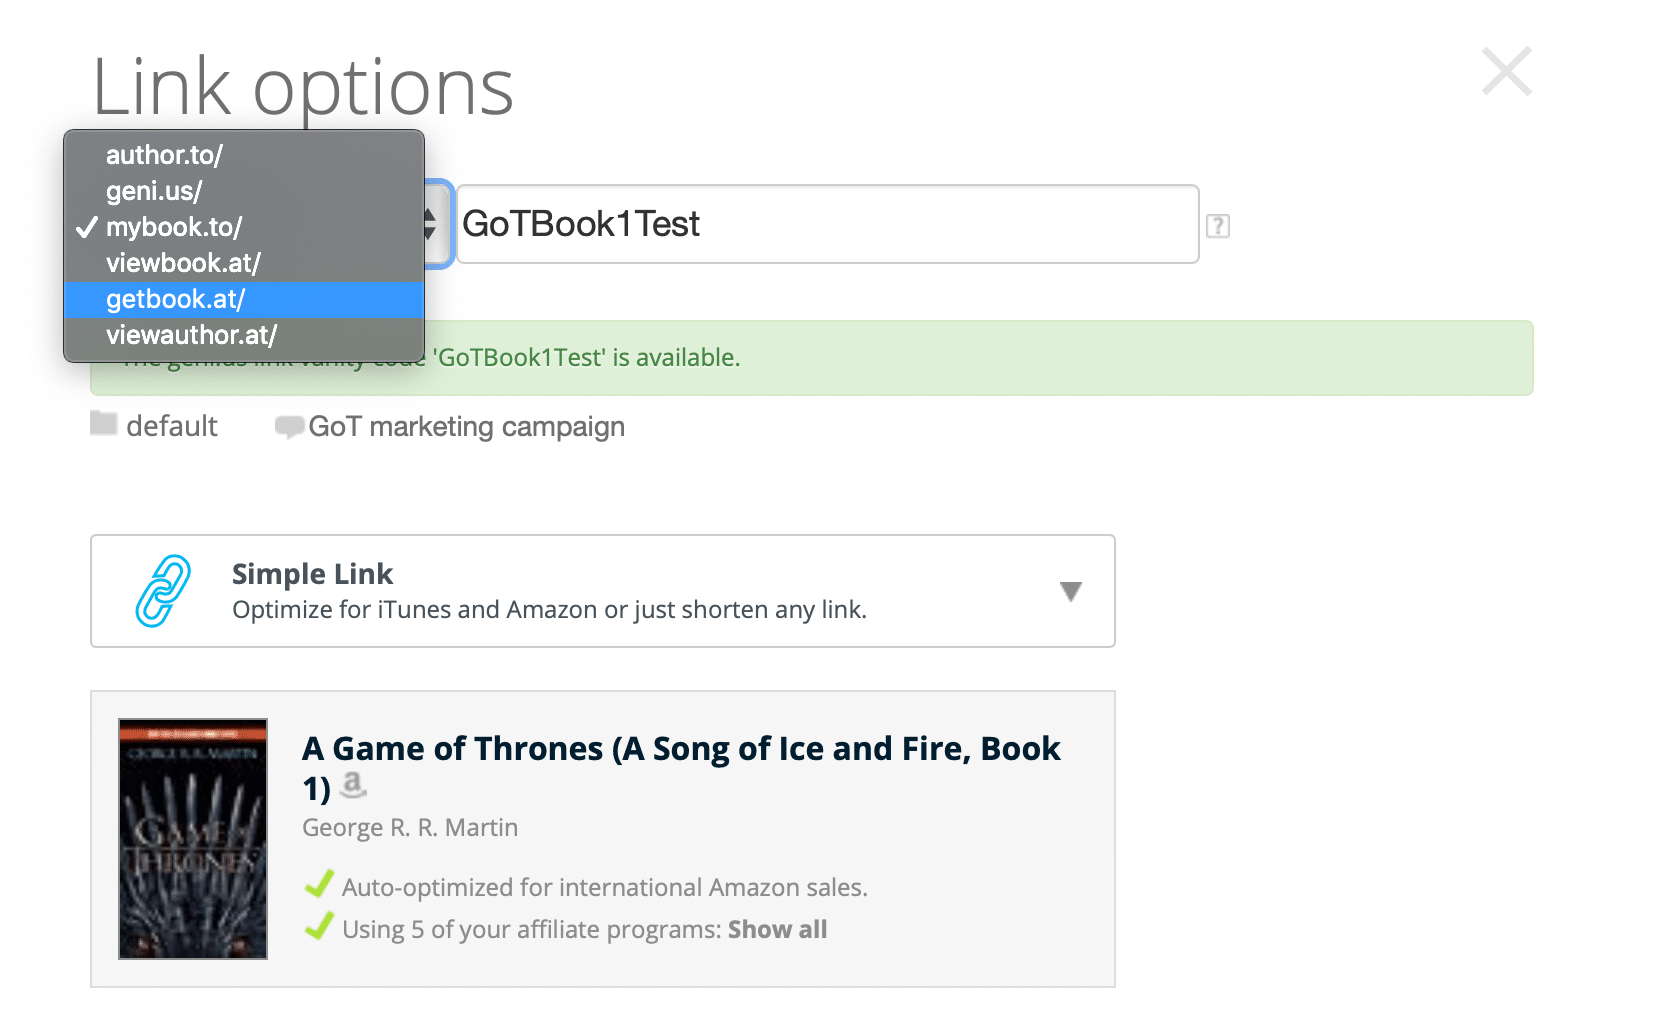
Task: Select the getbook.at/ domain option
Action: point(176,299)
